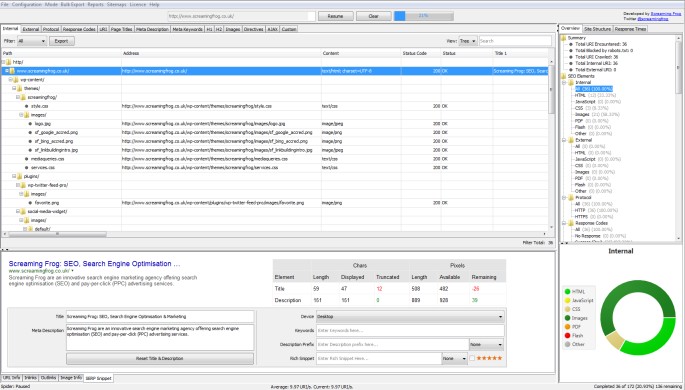
Task: Click the Export button
Action: tap(62, 41)
